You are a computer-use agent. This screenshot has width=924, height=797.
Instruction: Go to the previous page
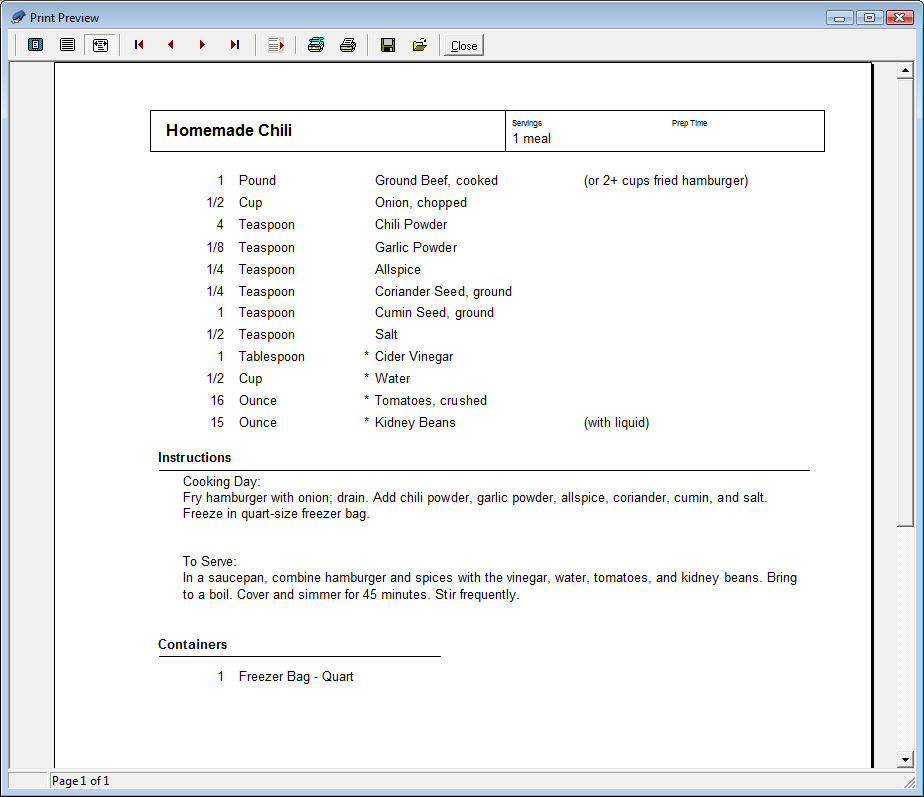coord(171,45)
